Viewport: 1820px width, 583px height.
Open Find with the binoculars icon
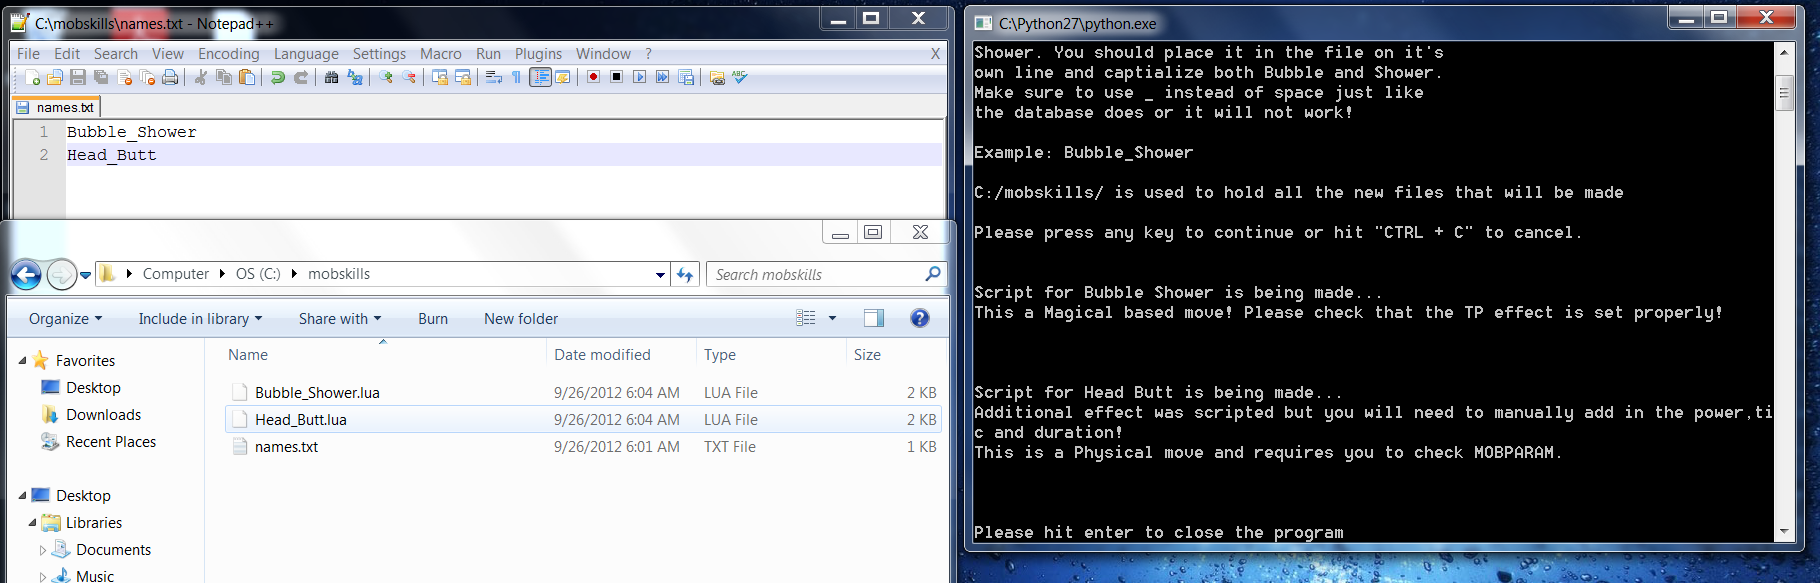click(x=331, y=77)
